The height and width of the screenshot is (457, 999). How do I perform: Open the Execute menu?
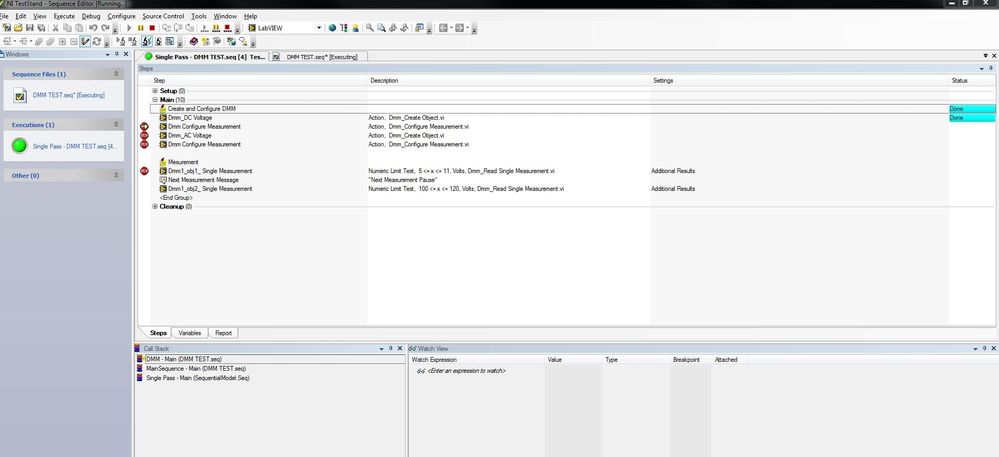pyautogui.click(x=64, y=16)
